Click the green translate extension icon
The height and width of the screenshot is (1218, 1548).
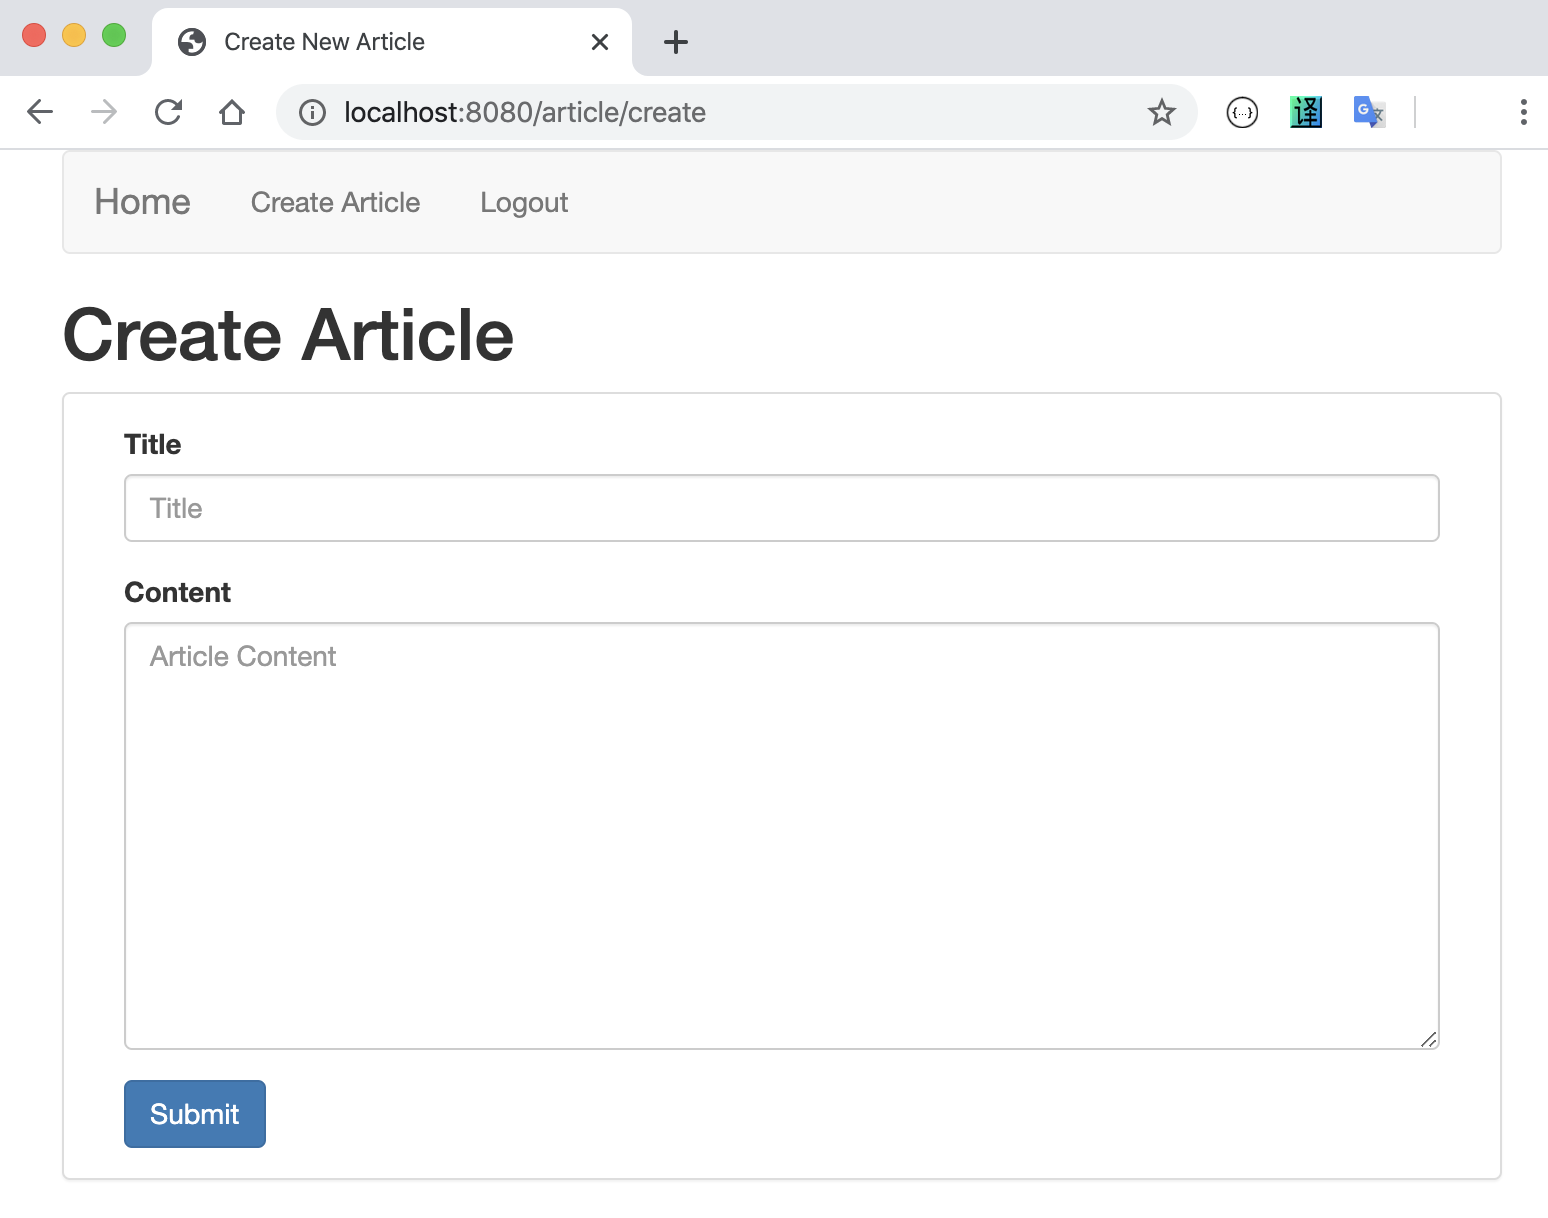(x=1306, y=112)
